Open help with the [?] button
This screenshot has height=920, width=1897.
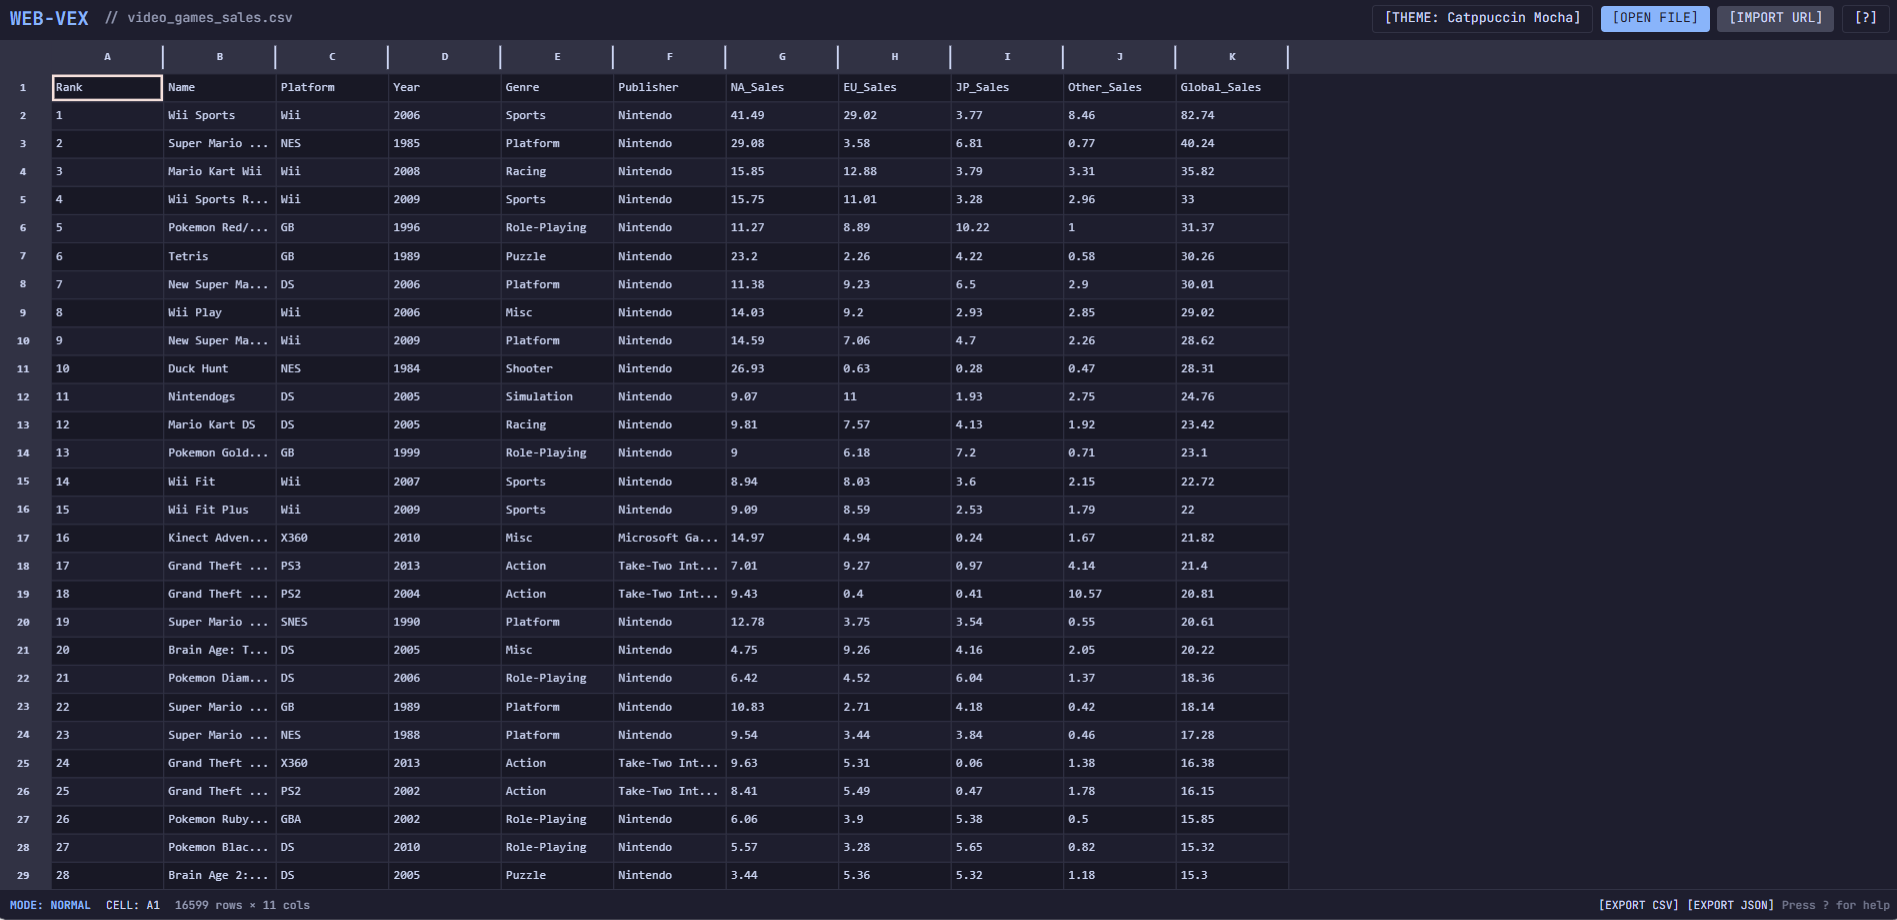(1865, 18)
